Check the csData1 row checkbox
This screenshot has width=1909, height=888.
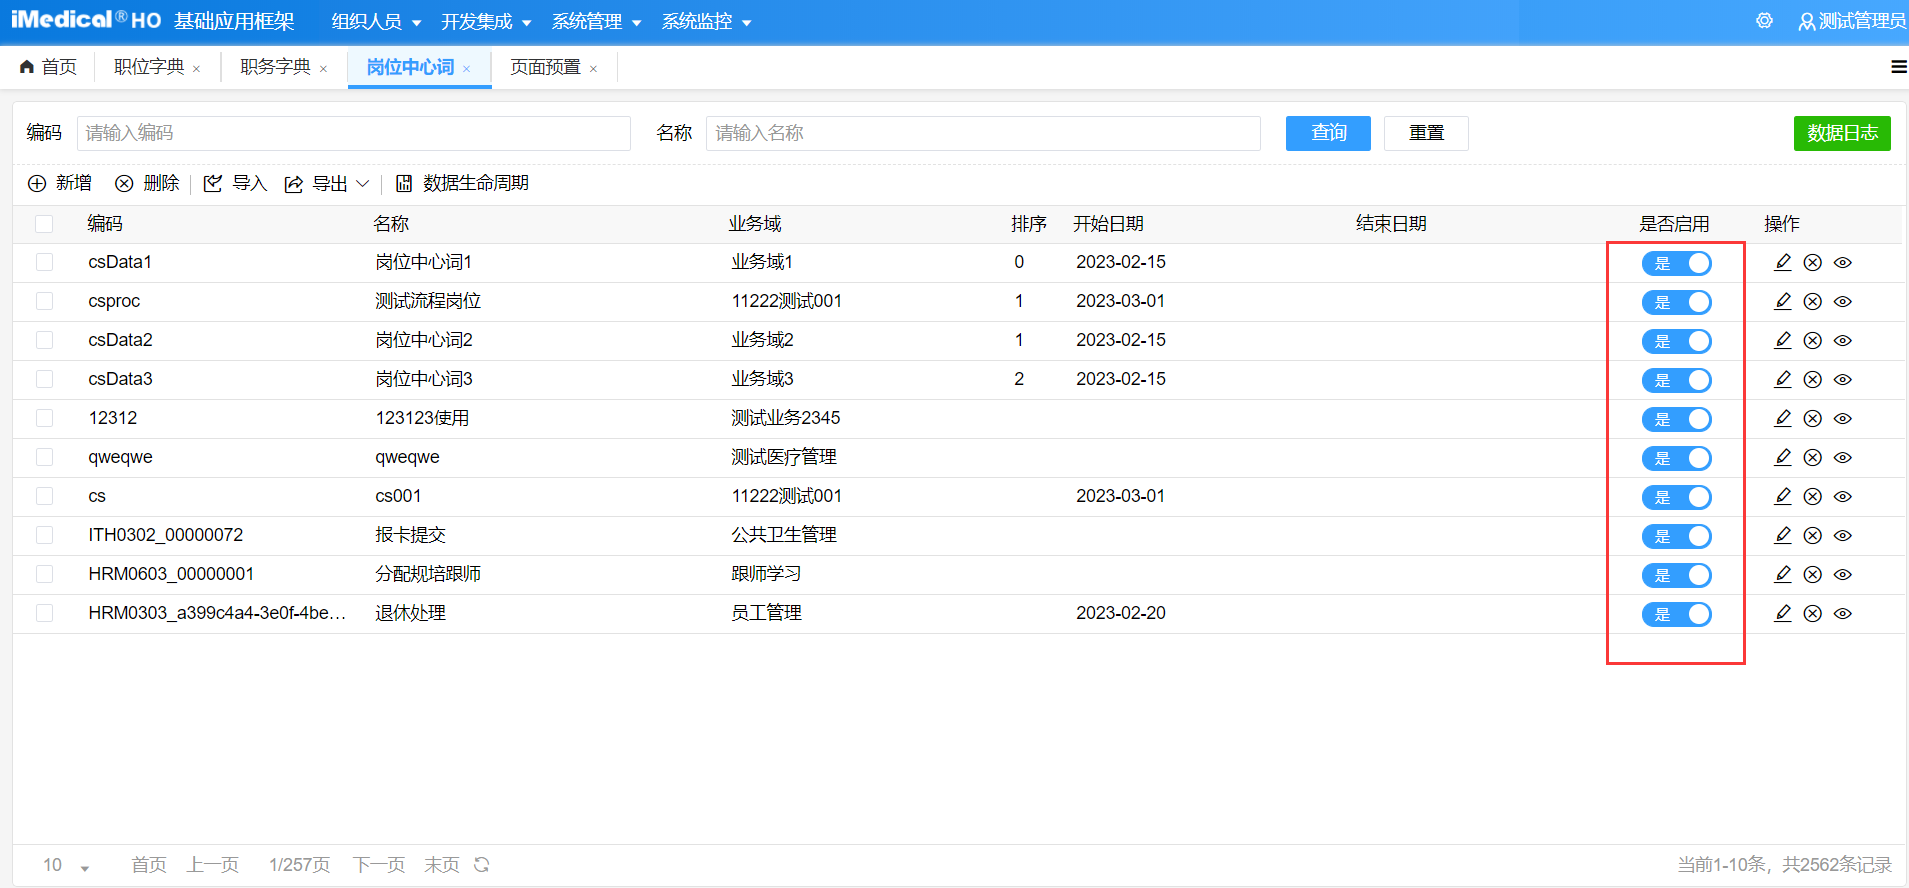pos(44,262)
